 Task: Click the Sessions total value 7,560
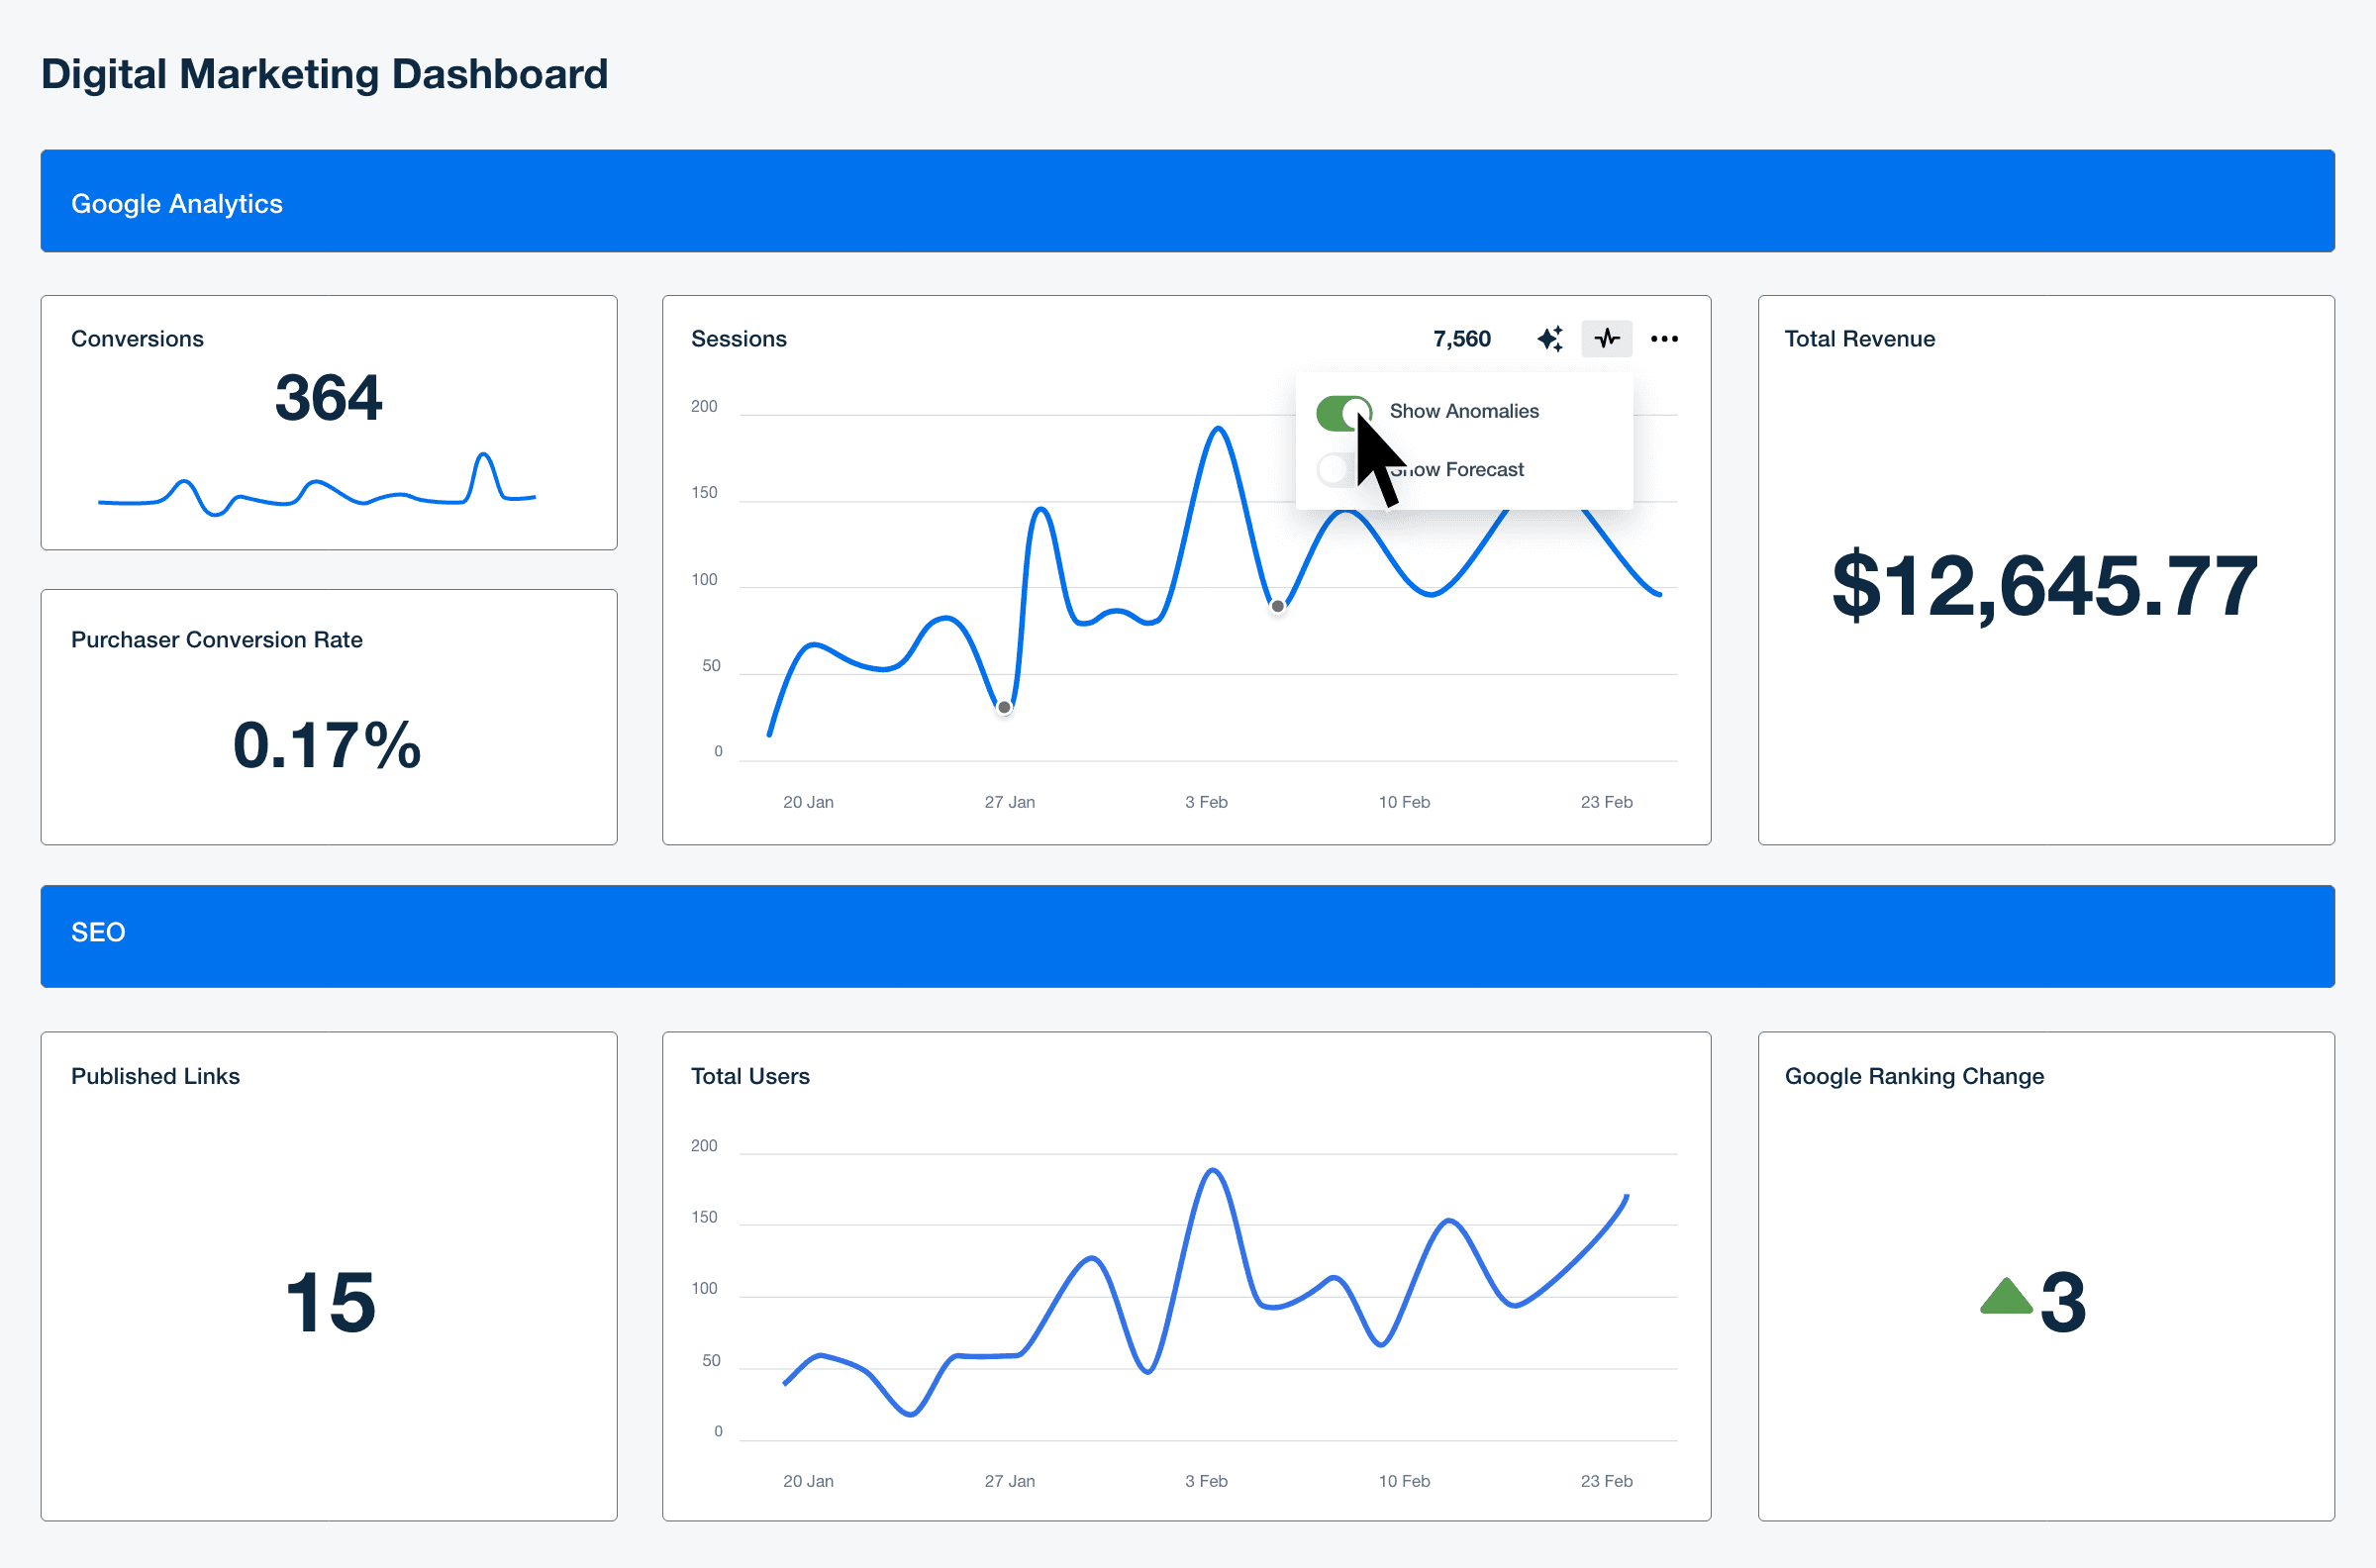pos(1461,339)
